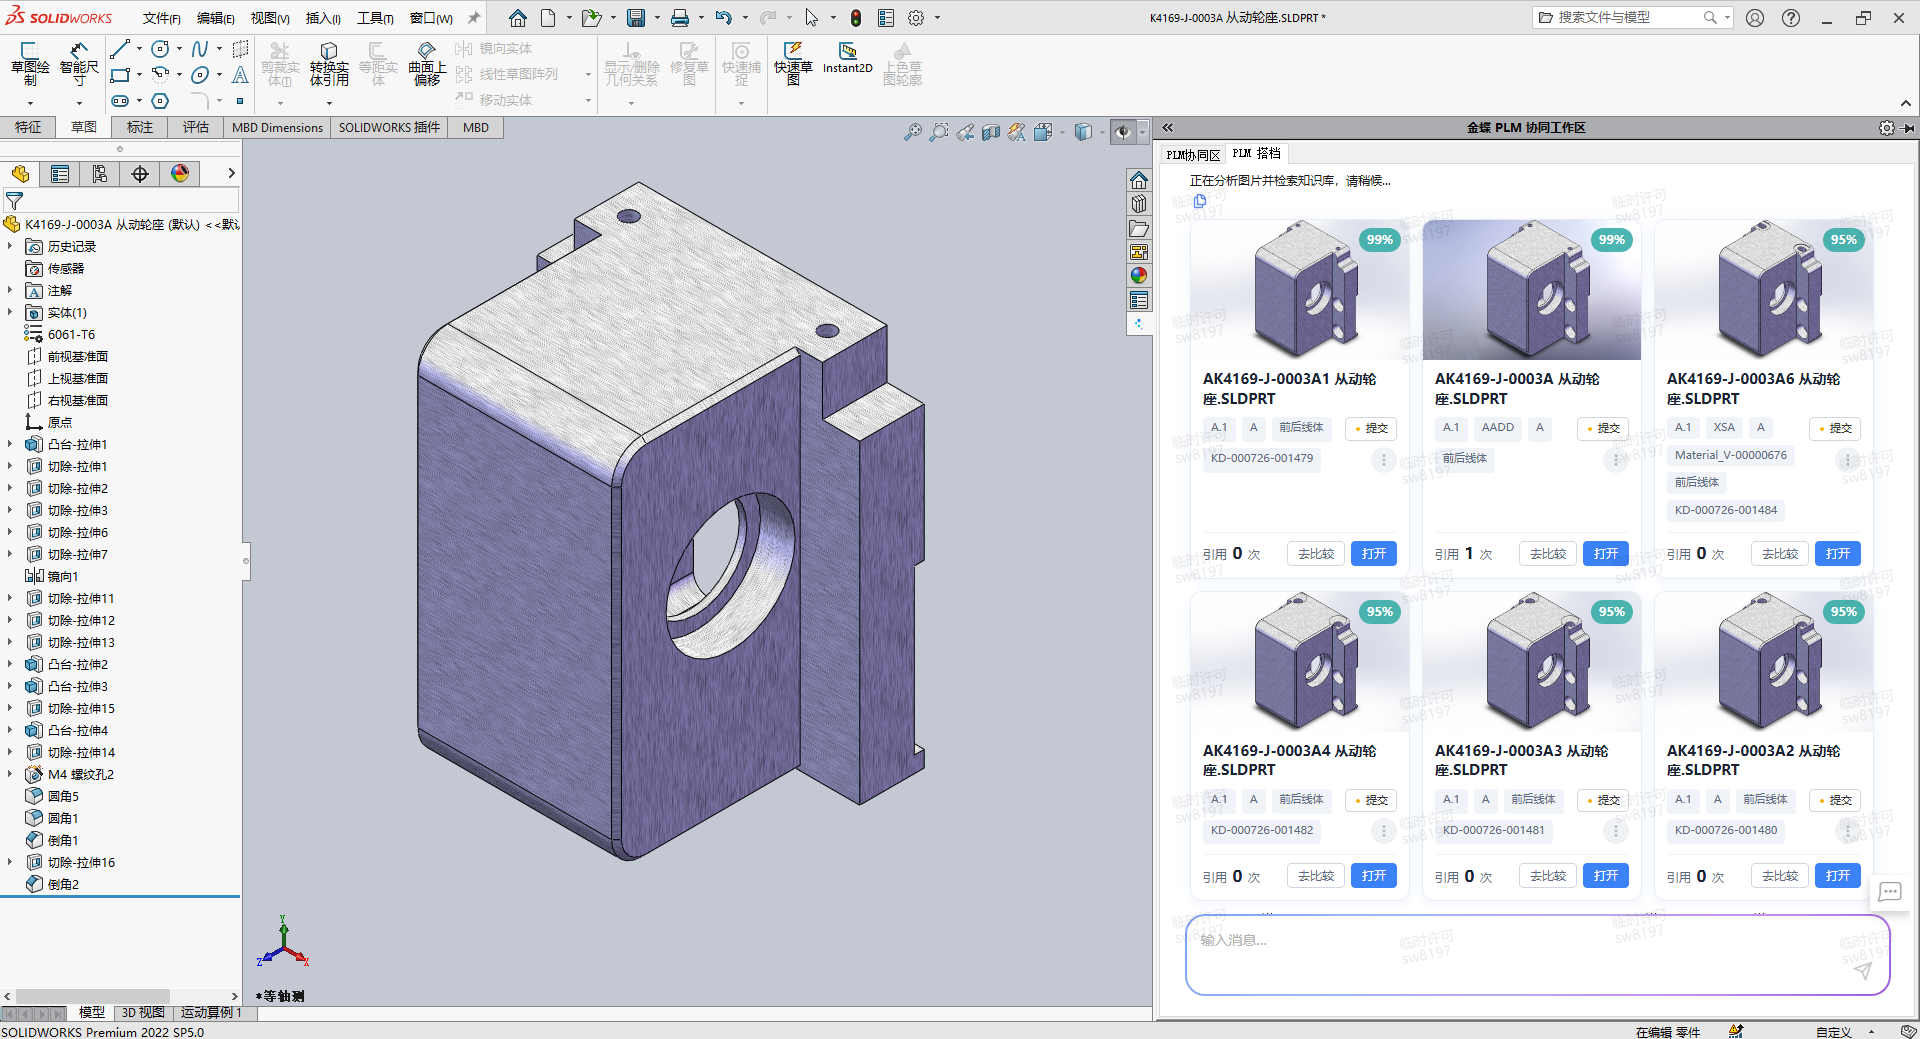Screen dimensions: 1920x1039
Task: Click the AK4169-J-0003A2 part thumbnail
Action: coord(1764,660)
